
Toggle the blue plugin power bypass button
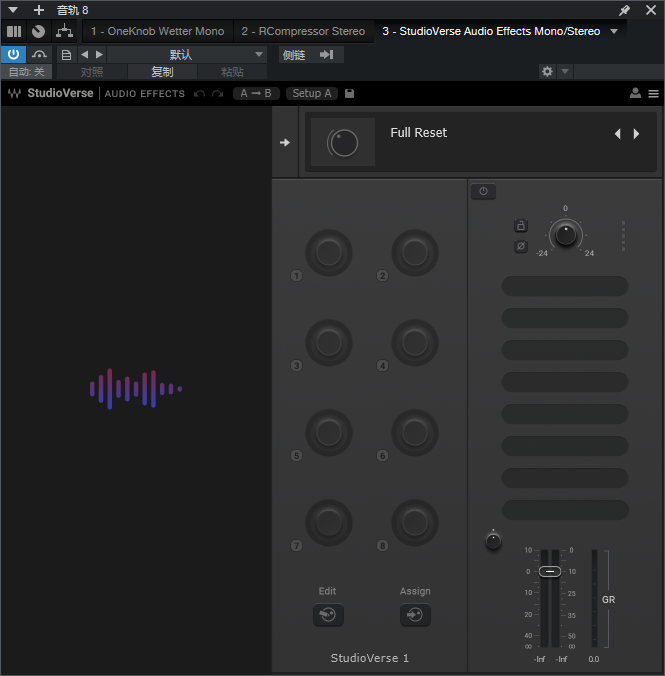pyautogui.click(x=13, y=54)
